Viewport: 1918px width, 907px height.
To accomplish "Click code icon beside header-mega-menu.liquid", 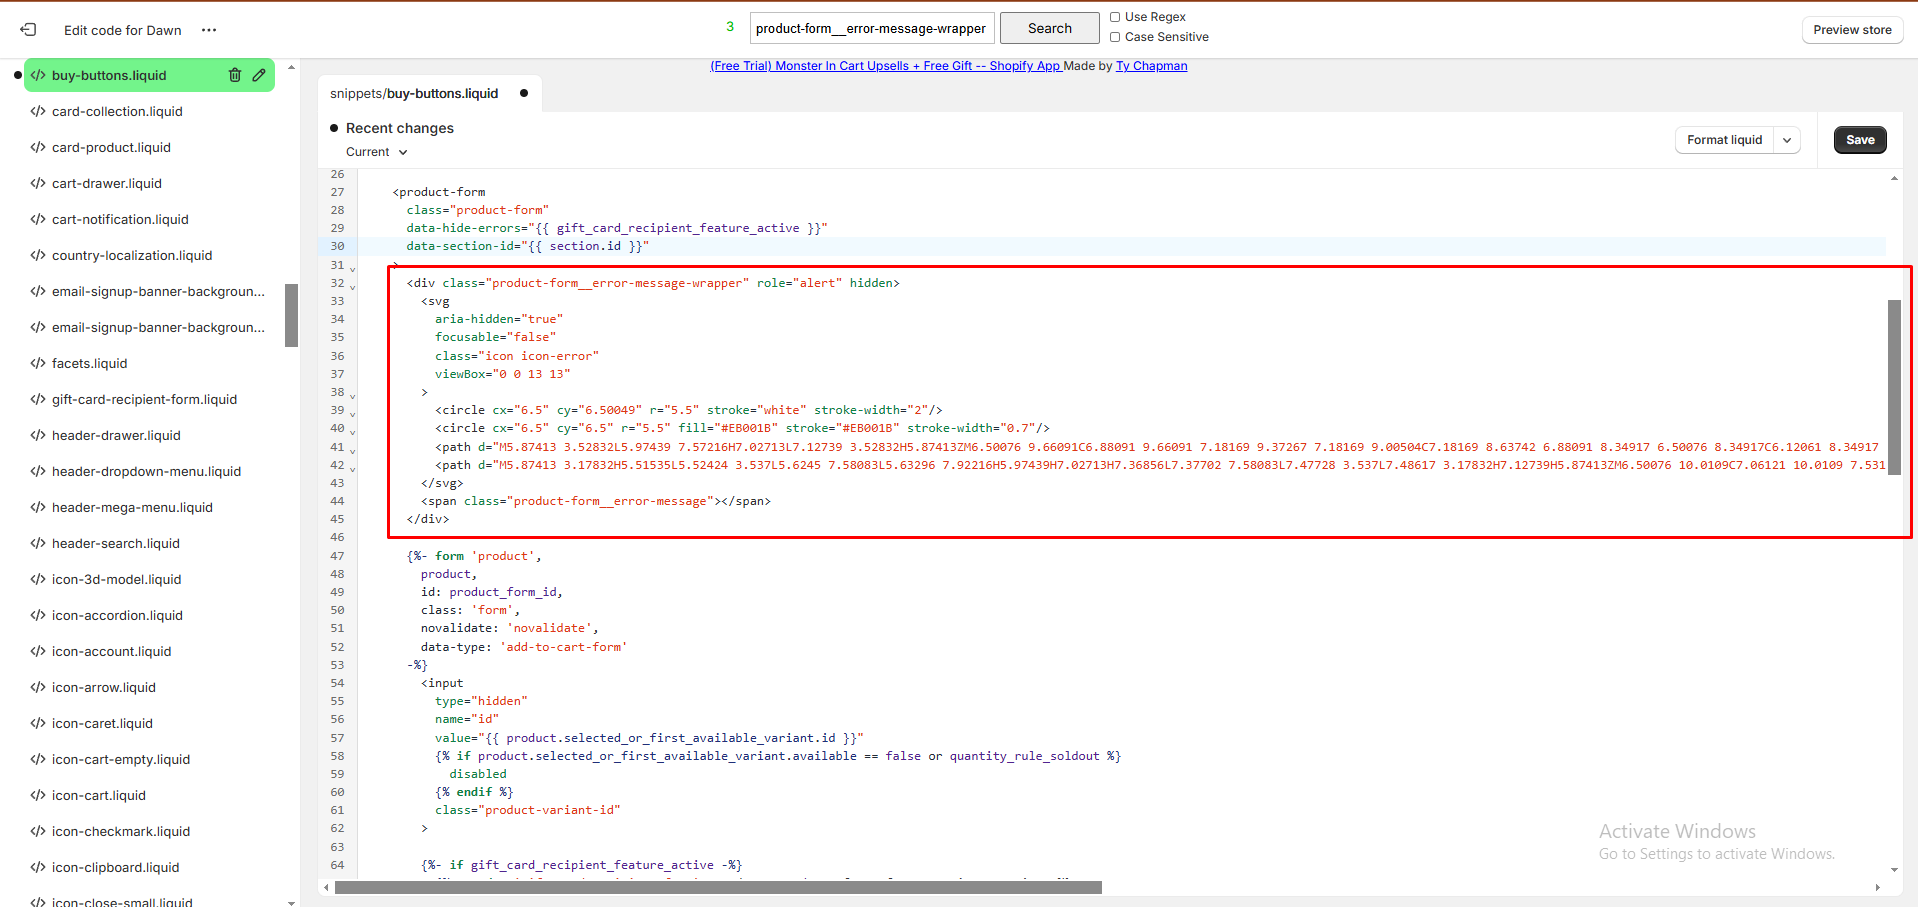I will pos(38,507).
